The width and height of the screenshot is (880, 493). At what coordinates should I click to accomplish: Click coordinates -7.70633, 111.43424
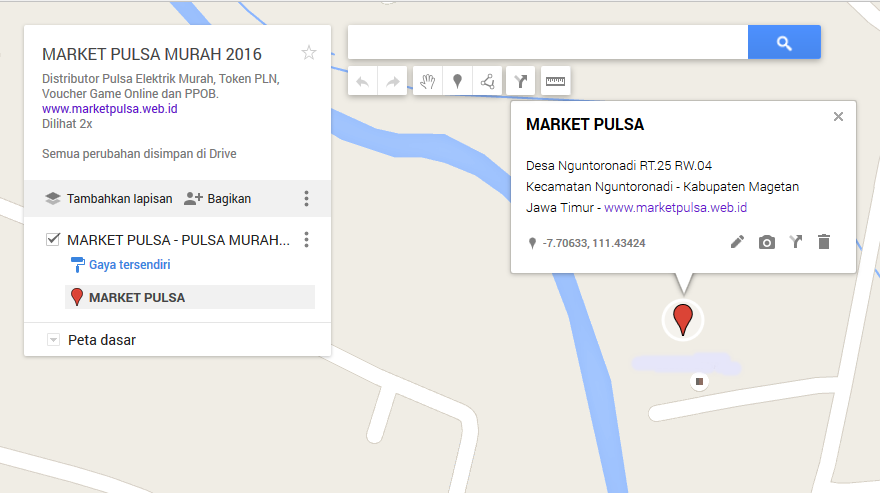coord(594,243)
